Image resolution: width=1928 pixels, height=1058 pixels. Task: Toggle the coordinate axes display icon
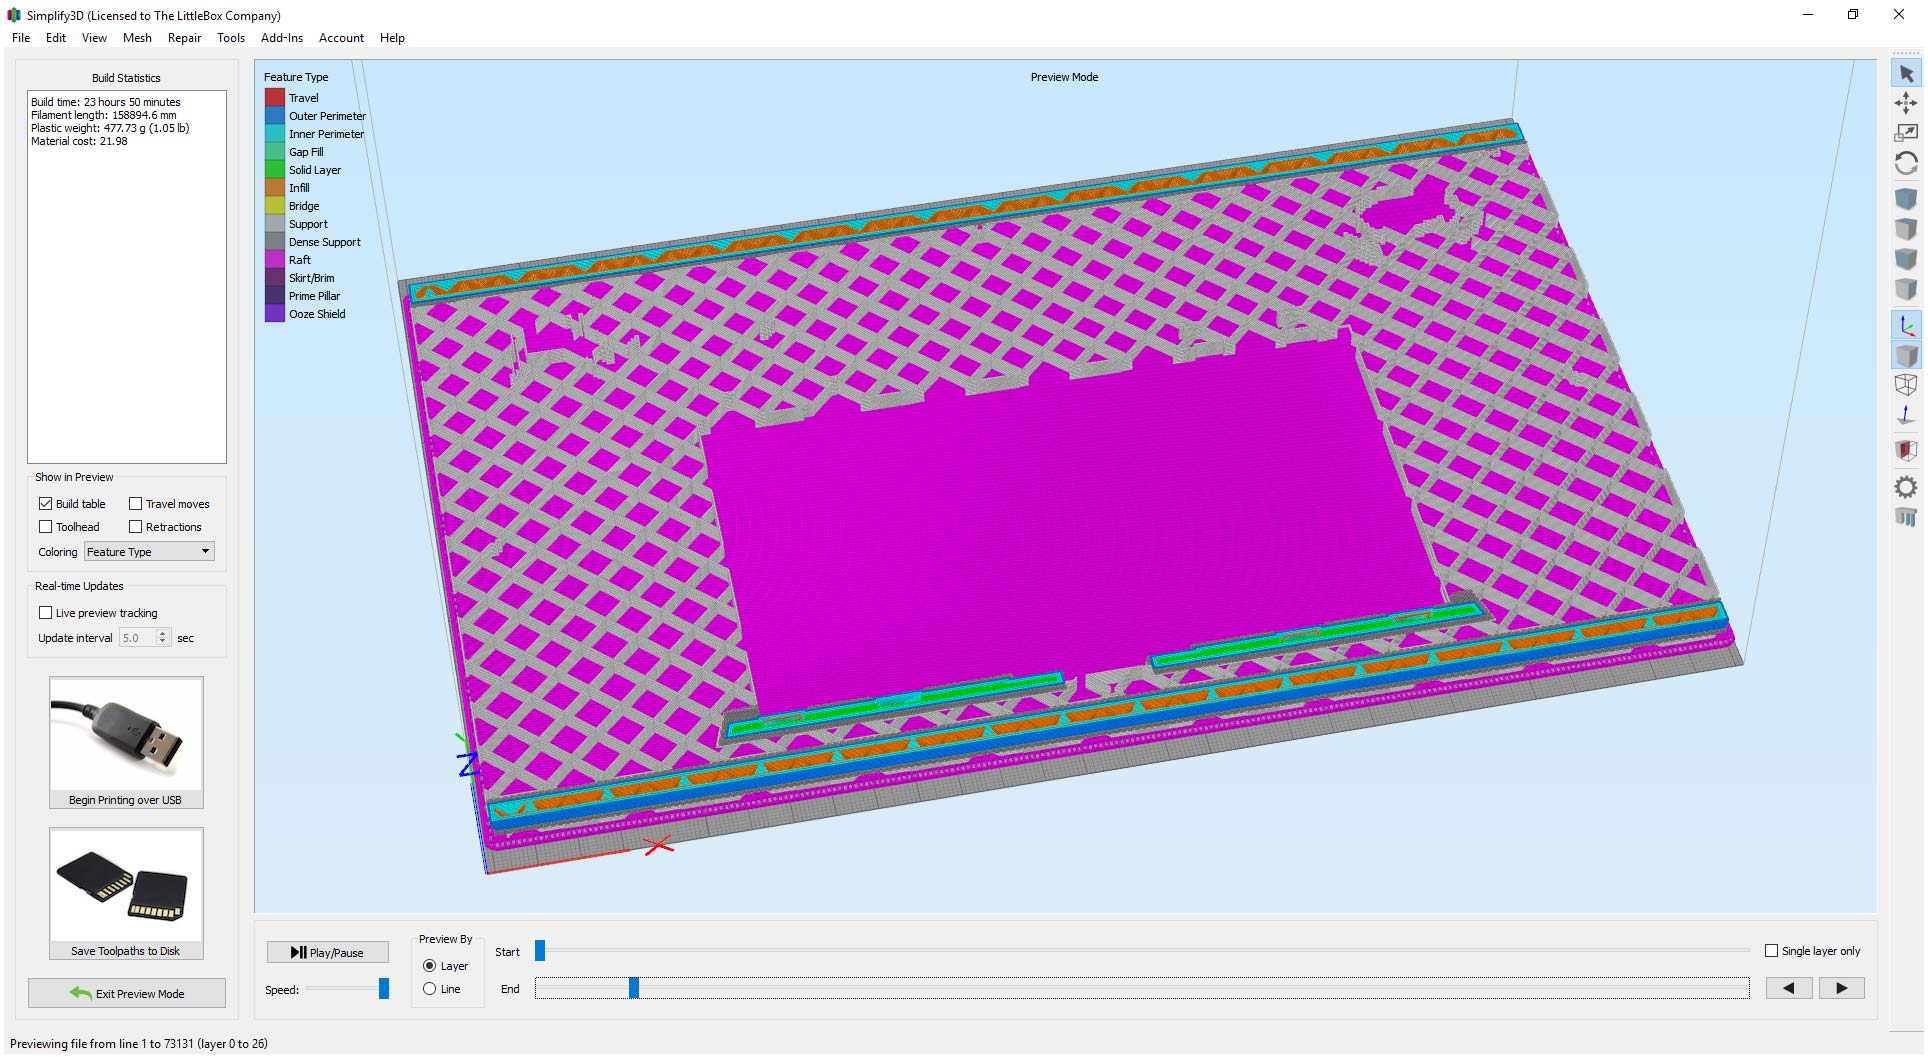pyautogui.click(x=1906, y=325)
